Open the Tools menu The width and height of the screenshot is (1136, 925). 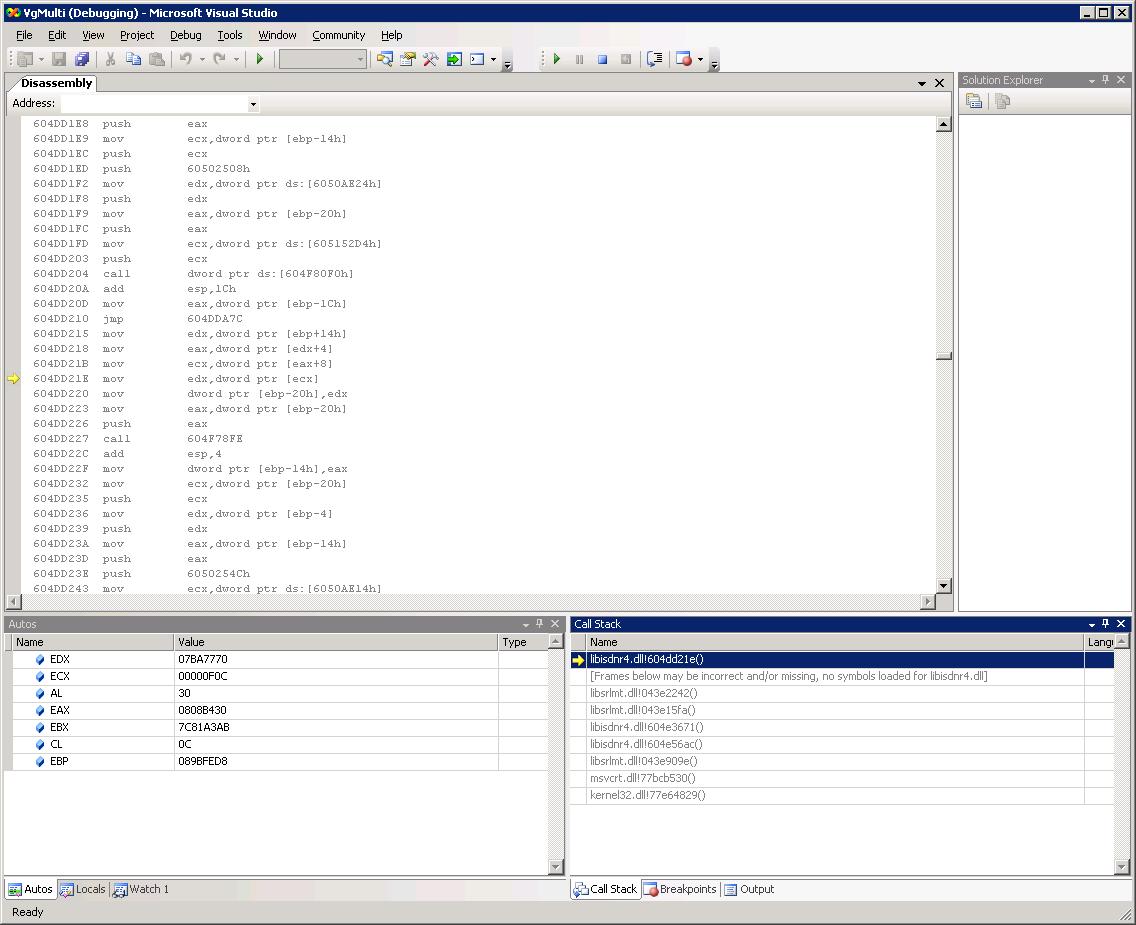coord(230,35)
